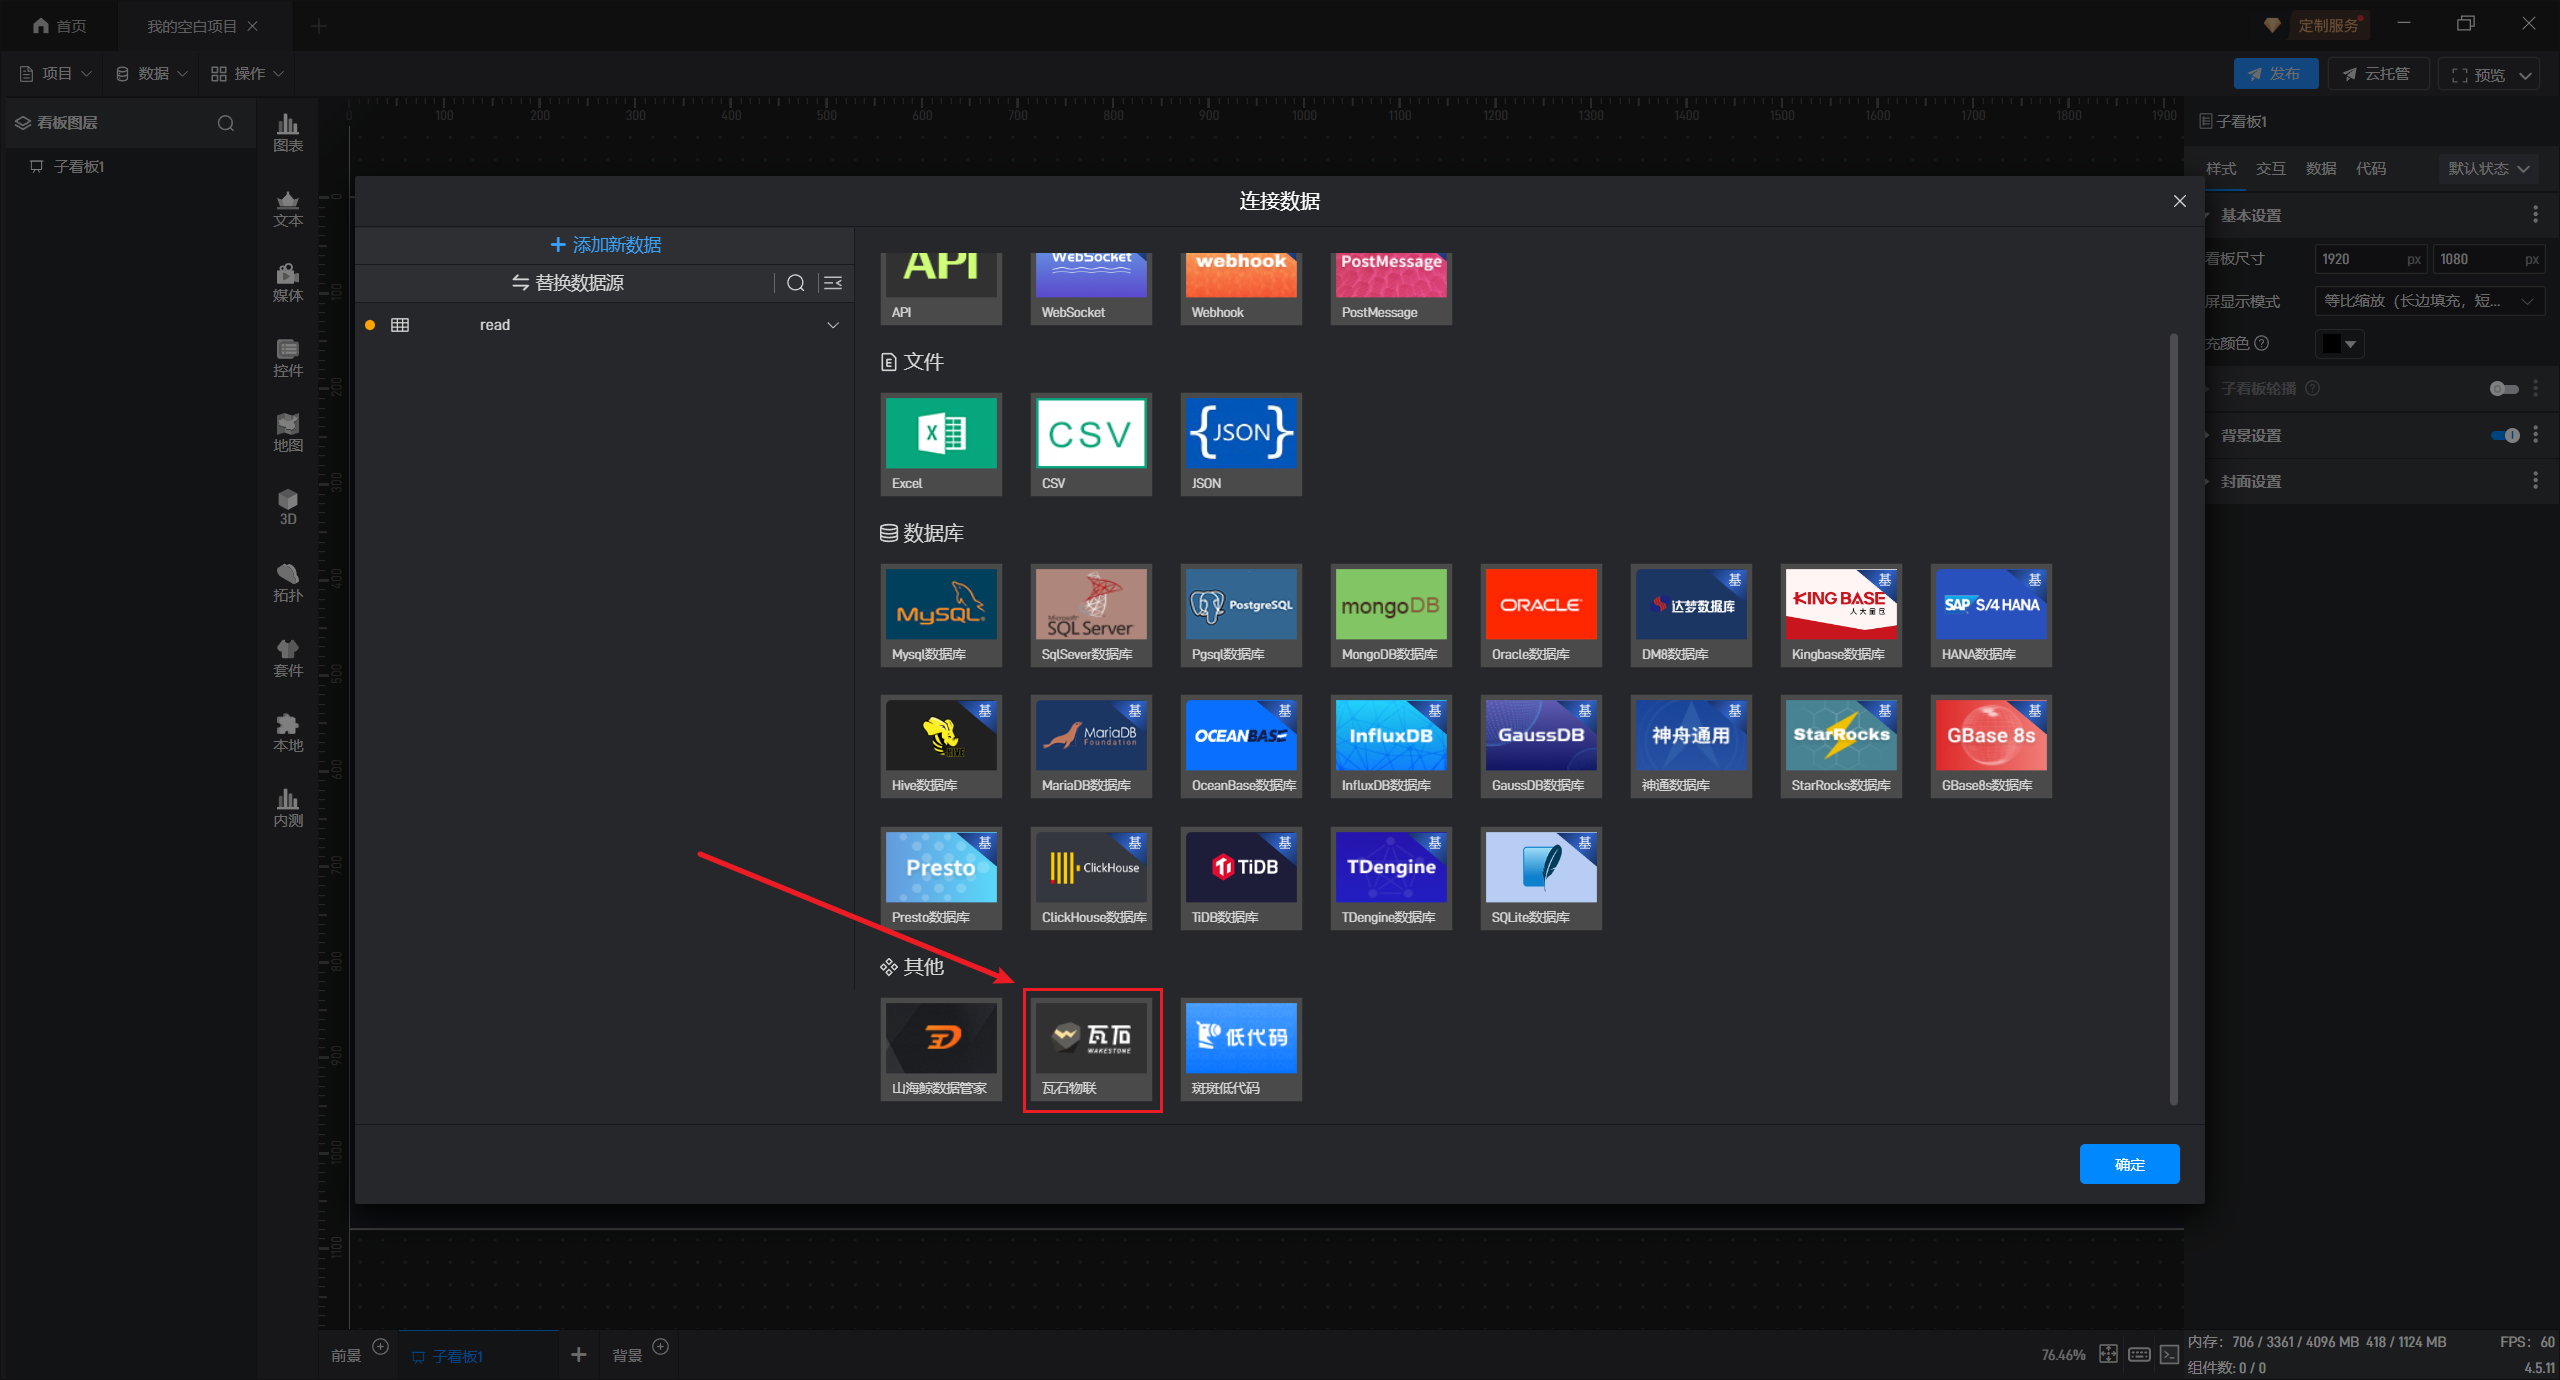Switch to the 首页 tab
2560x1380 pixels.
tap(59, 26)
